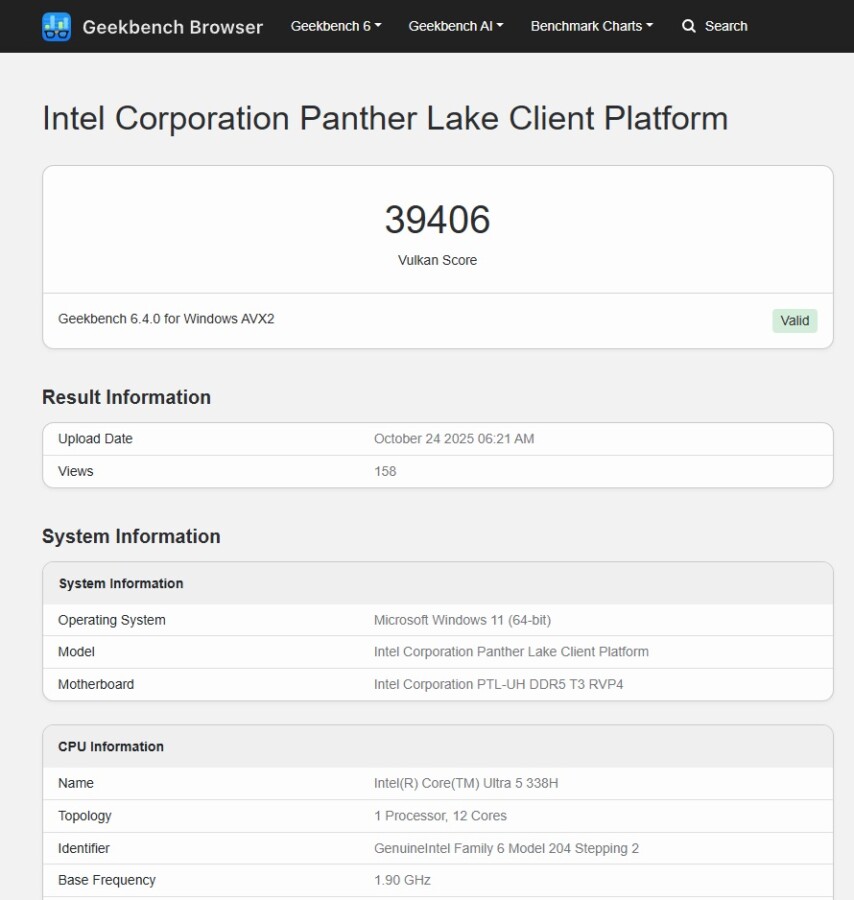
Task: Click the Base Frequency value 1.90 GHz
Action: click(402, 880)
